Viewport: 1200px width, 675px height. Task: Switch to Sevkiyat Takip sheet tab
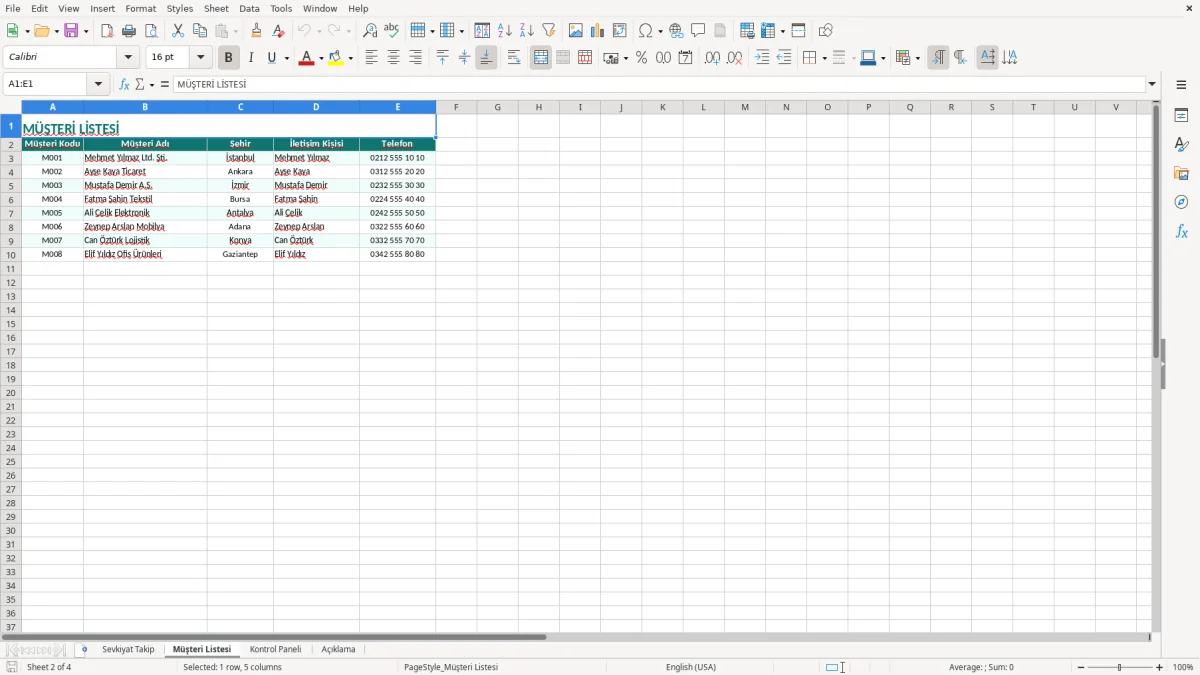tap(128, 649)
